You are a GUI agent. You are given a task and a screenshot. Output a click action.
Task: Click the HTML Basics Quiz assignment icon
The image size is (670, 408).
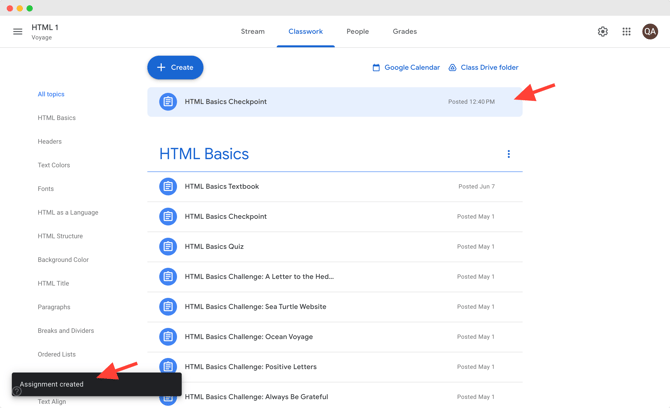(168, 246)
